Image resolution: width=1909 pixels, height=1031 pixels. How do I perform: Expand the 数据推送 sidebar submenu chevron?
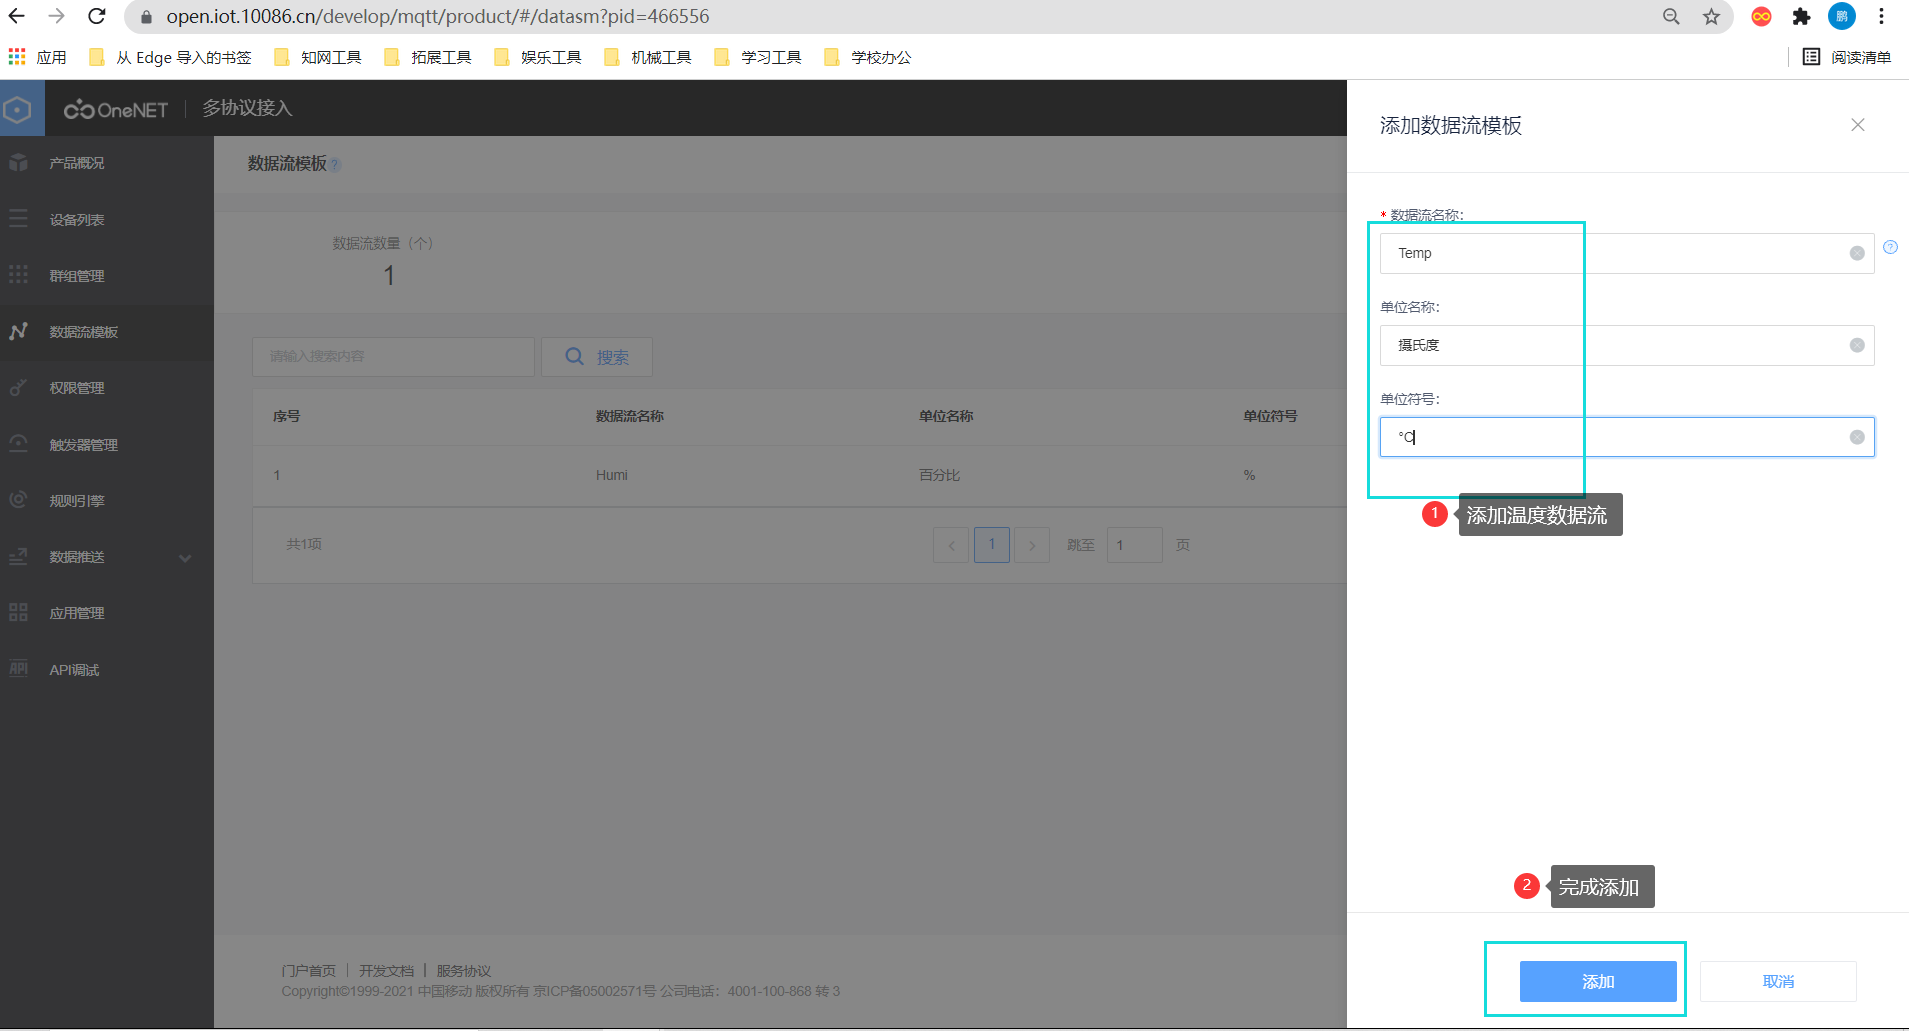(185, 558)
